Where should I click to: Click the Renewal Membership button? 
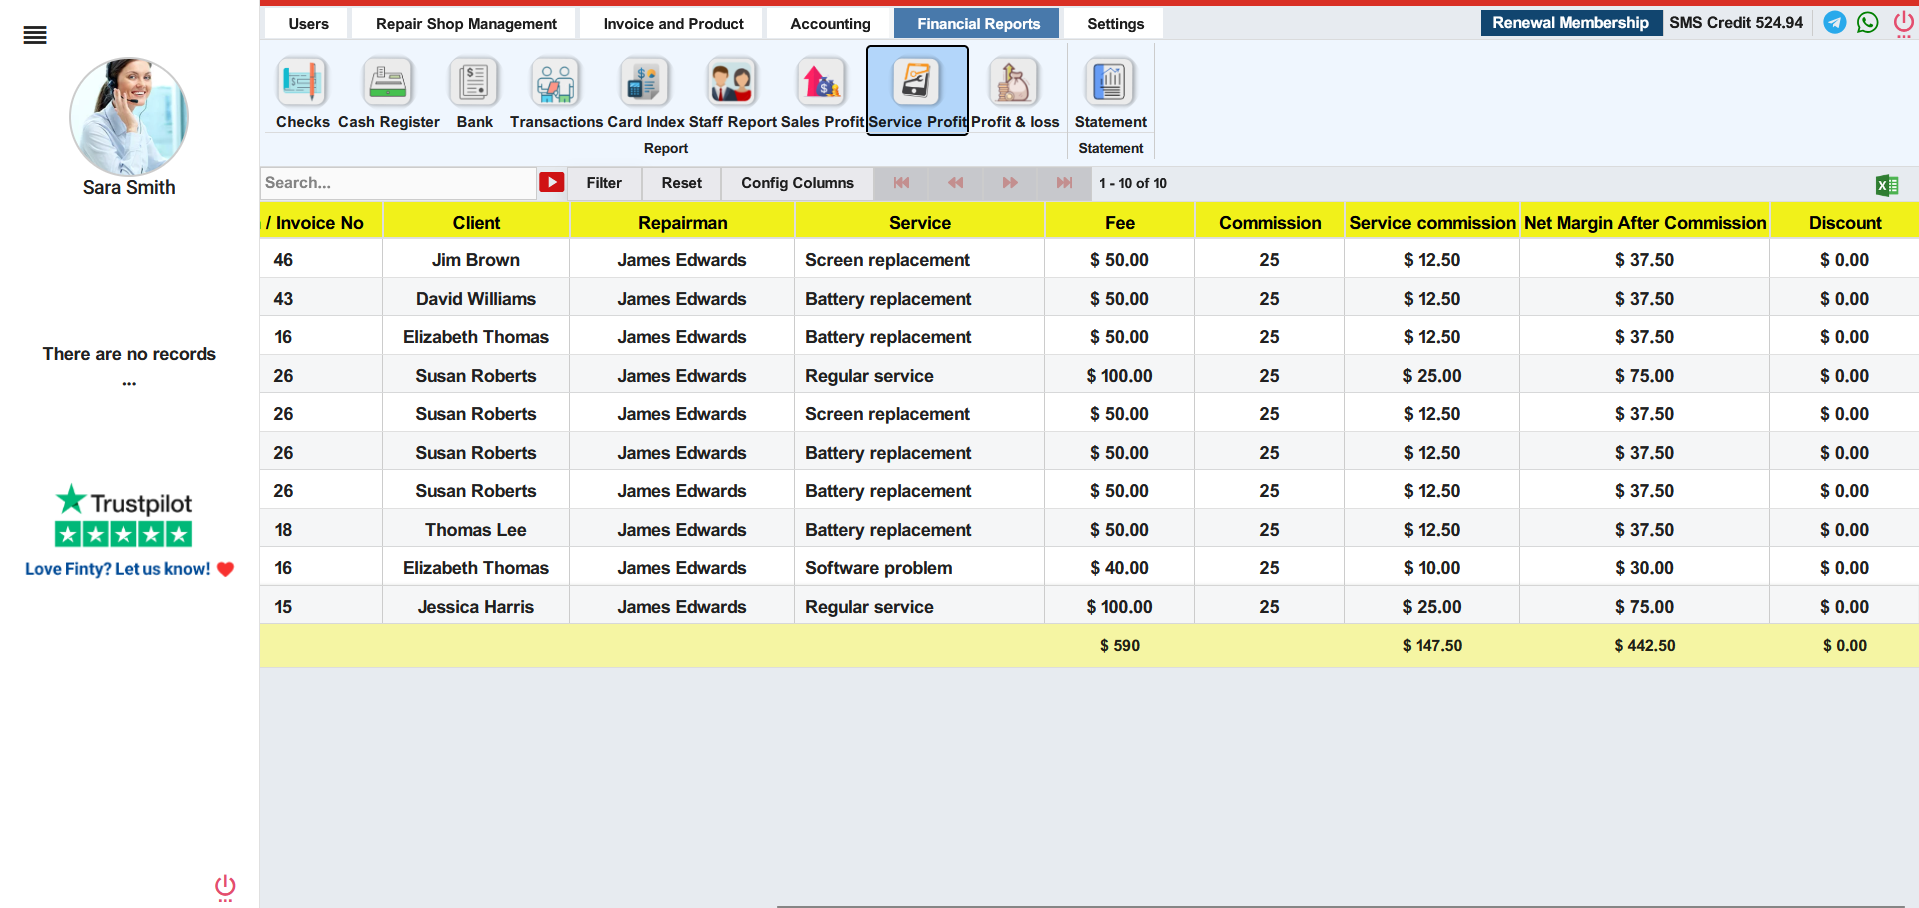(1570, 23)
